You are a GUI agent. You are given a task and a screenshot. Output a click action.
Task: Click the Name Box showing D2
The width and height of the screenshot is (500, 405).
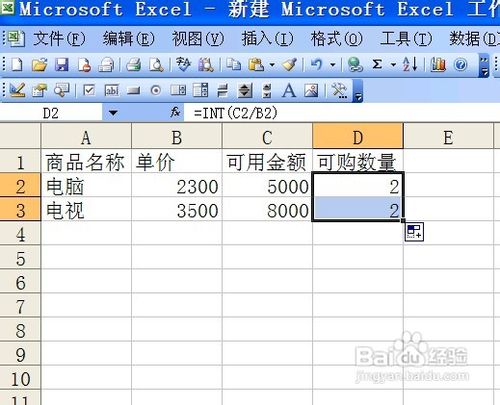[x=51, y=113]
